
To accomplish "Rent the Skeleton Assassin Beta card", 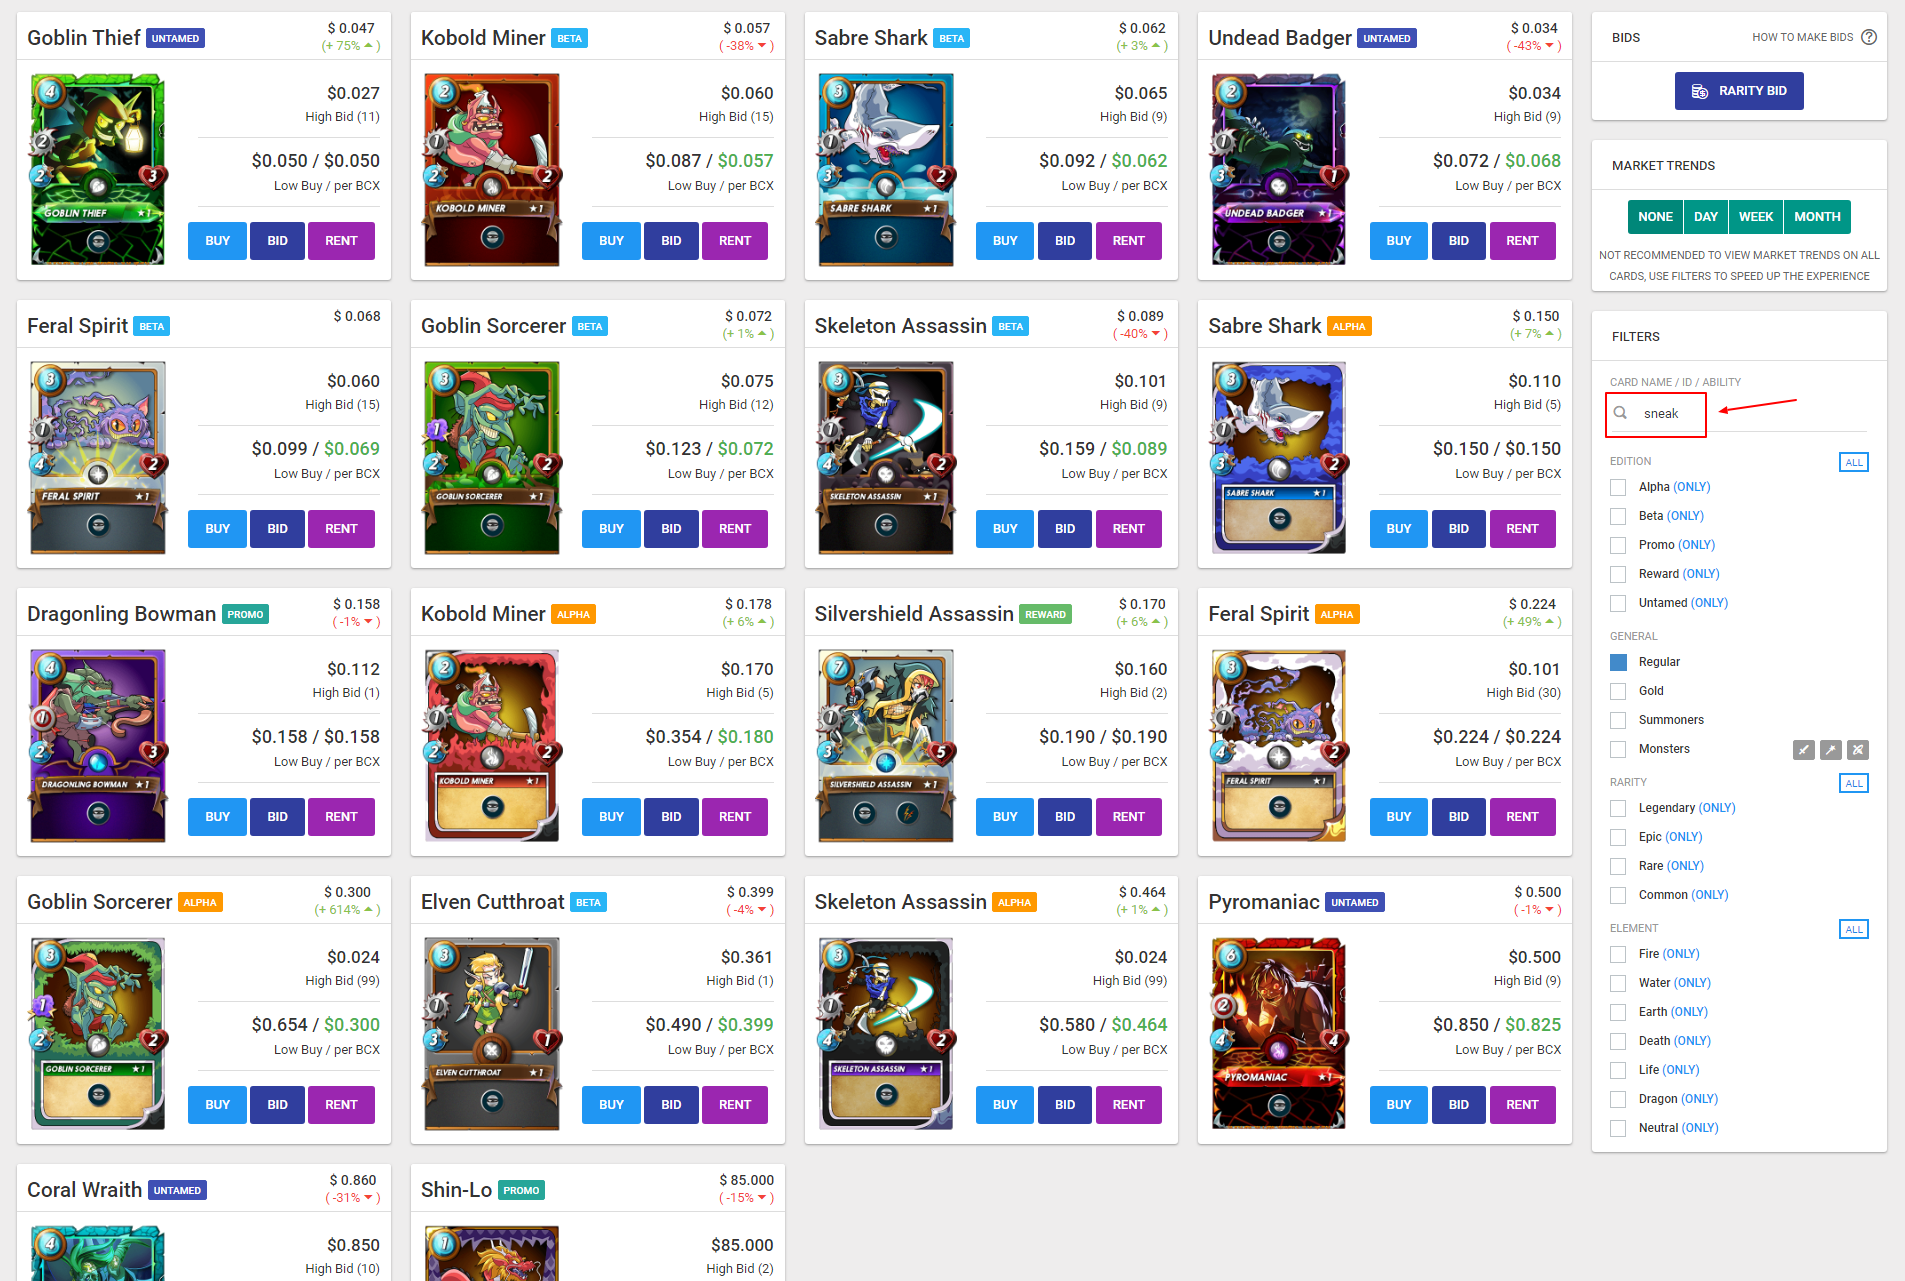I will (1128, 529).
